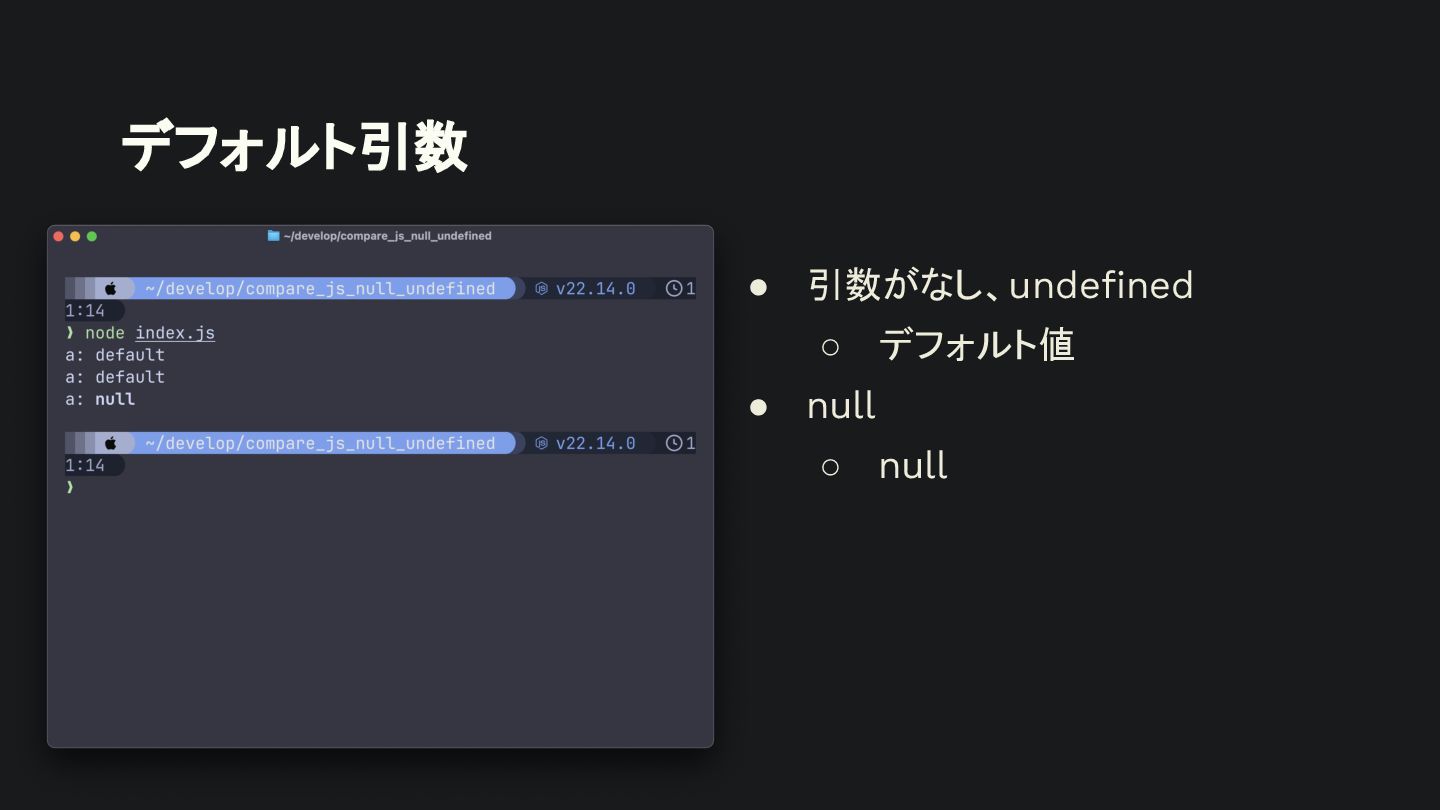Image resolution: width=1440 pixels, height=810 pixels.
Task: Click the first prompt directory path segment
Action: pyautogui.click(x=320, y=289)
